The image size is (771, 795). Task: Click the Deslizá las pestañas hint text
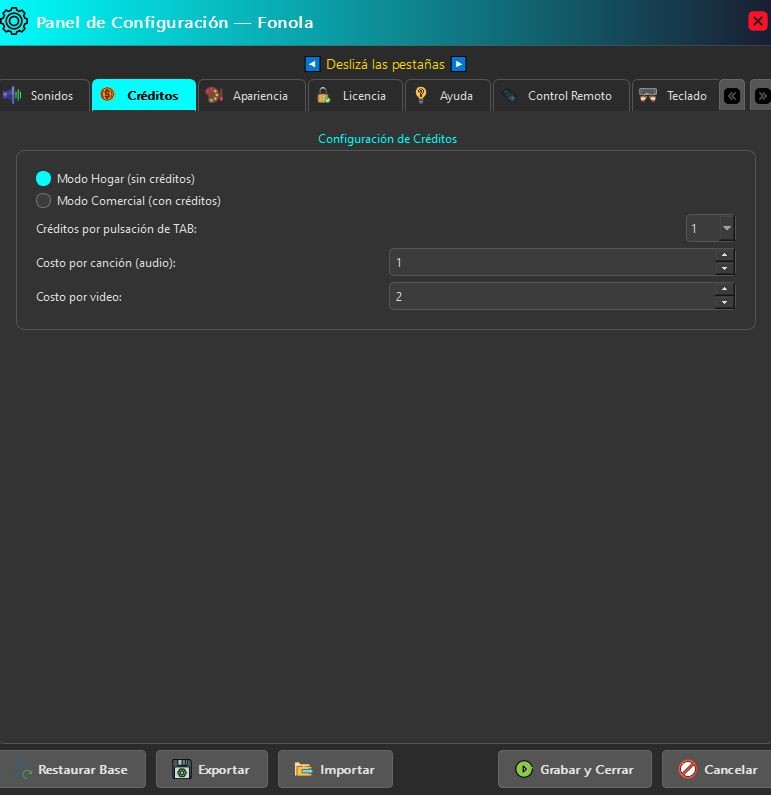click(x=385, y=64)
